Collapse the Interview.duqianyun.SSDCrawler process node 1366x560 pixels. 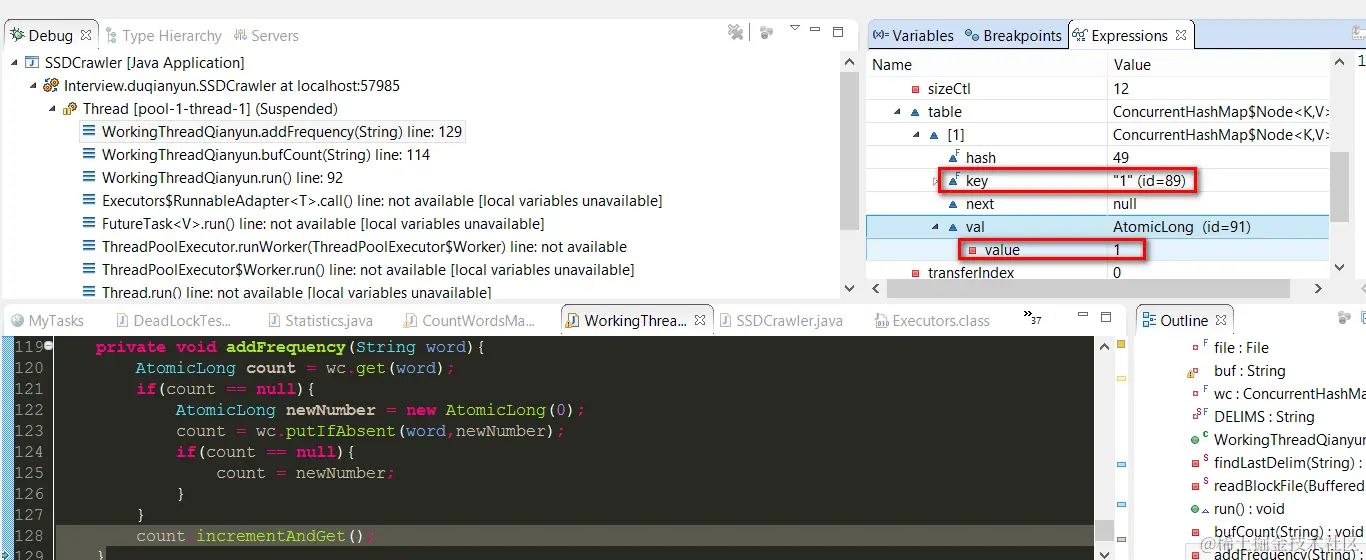click(x=33, y=86)
